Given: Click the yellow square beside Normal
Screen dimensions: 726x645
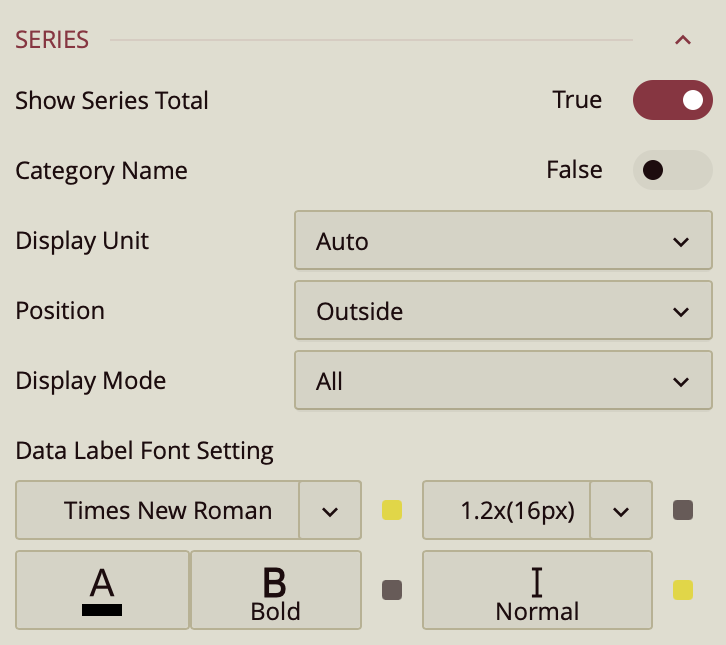Looking at the screenshot, I should point(683,590).
